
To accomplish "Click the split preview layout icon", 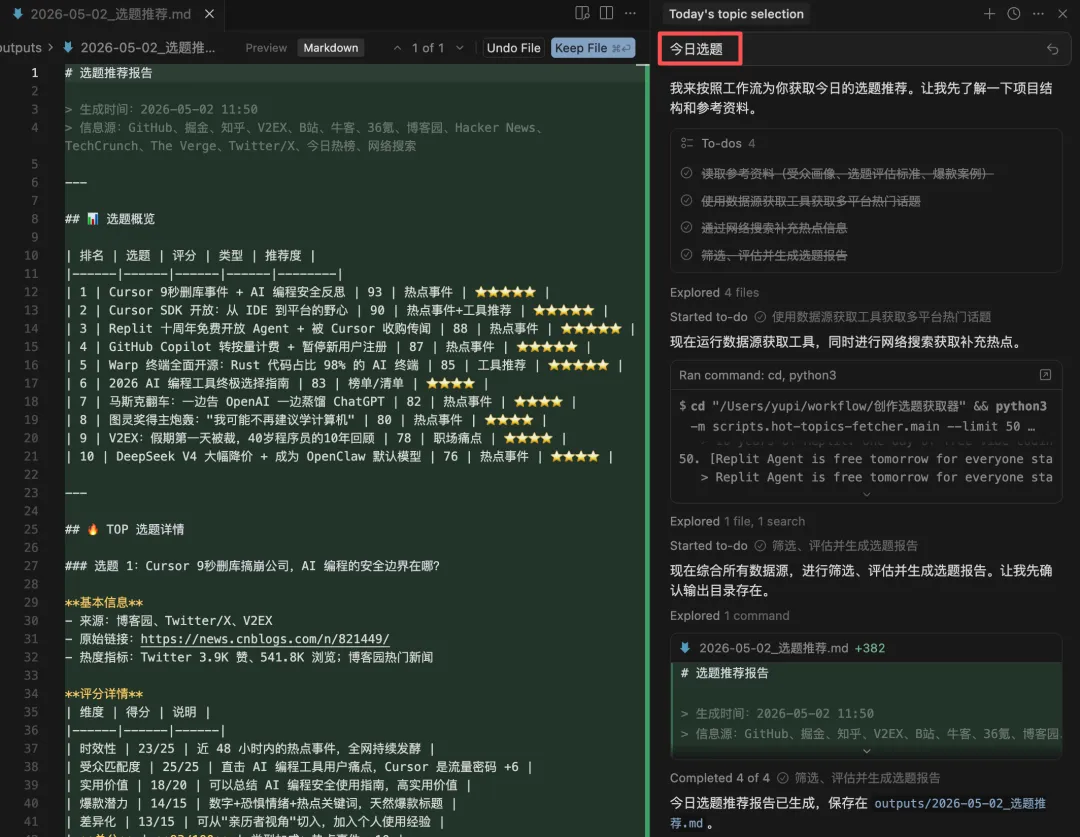I will (582, 13).
